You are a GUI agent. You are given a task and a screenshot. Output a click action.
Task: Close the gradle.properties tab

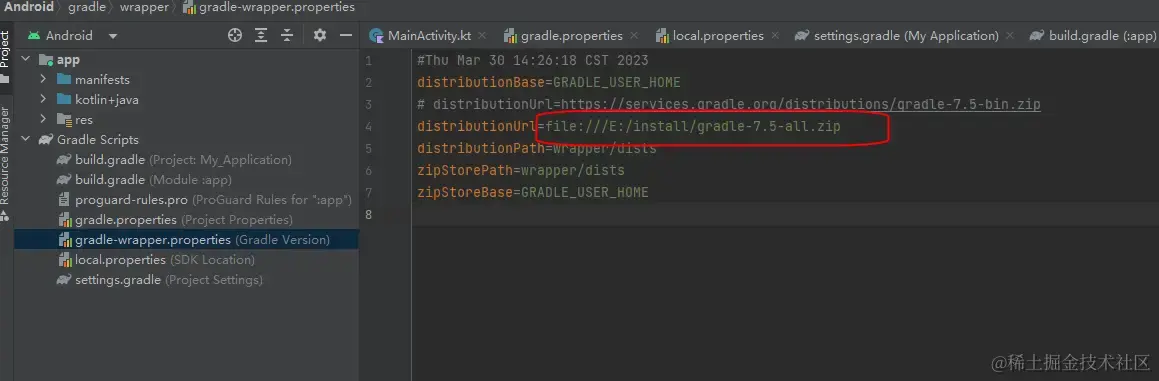pos(635,35)
